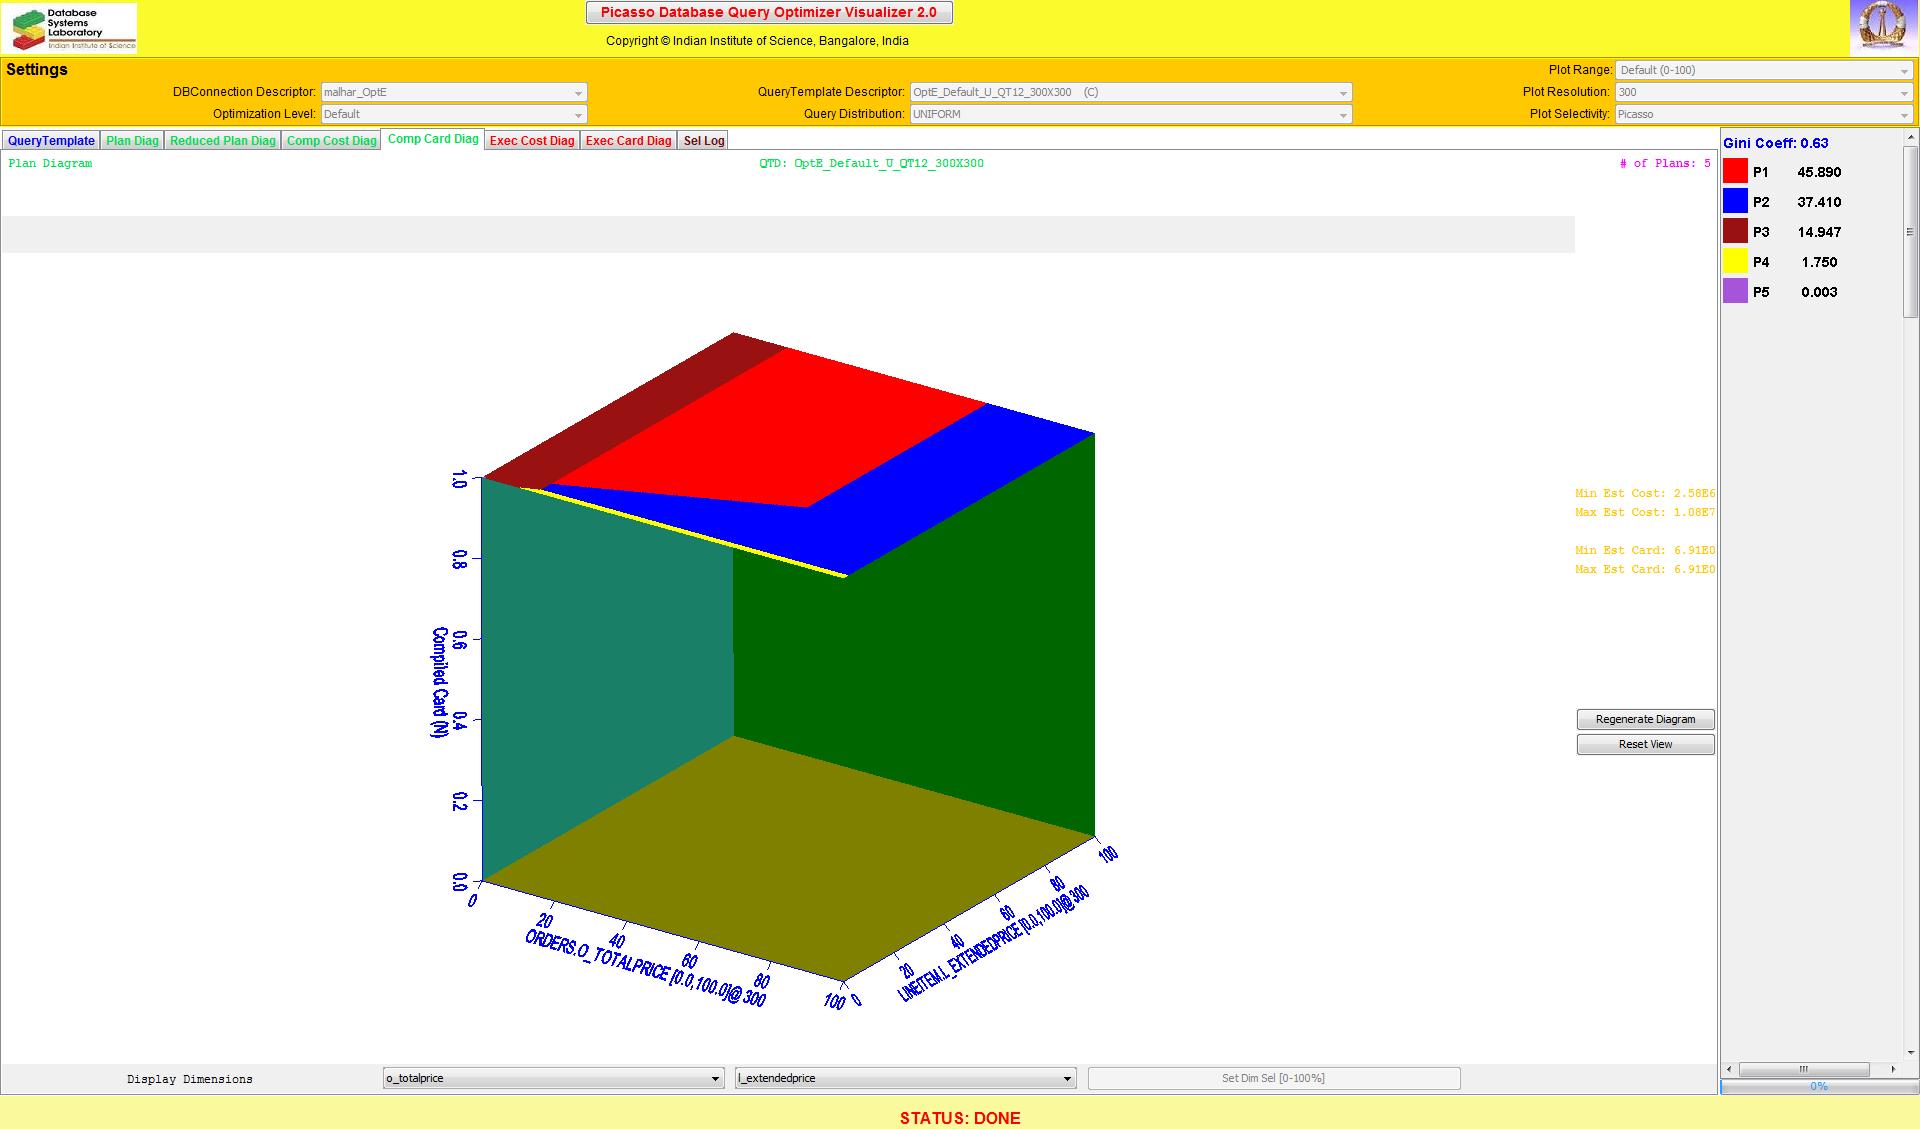Open the o_totalprice display dimension dropdown
The width and height of the screenshot is (1920, 1129).
553,1078
